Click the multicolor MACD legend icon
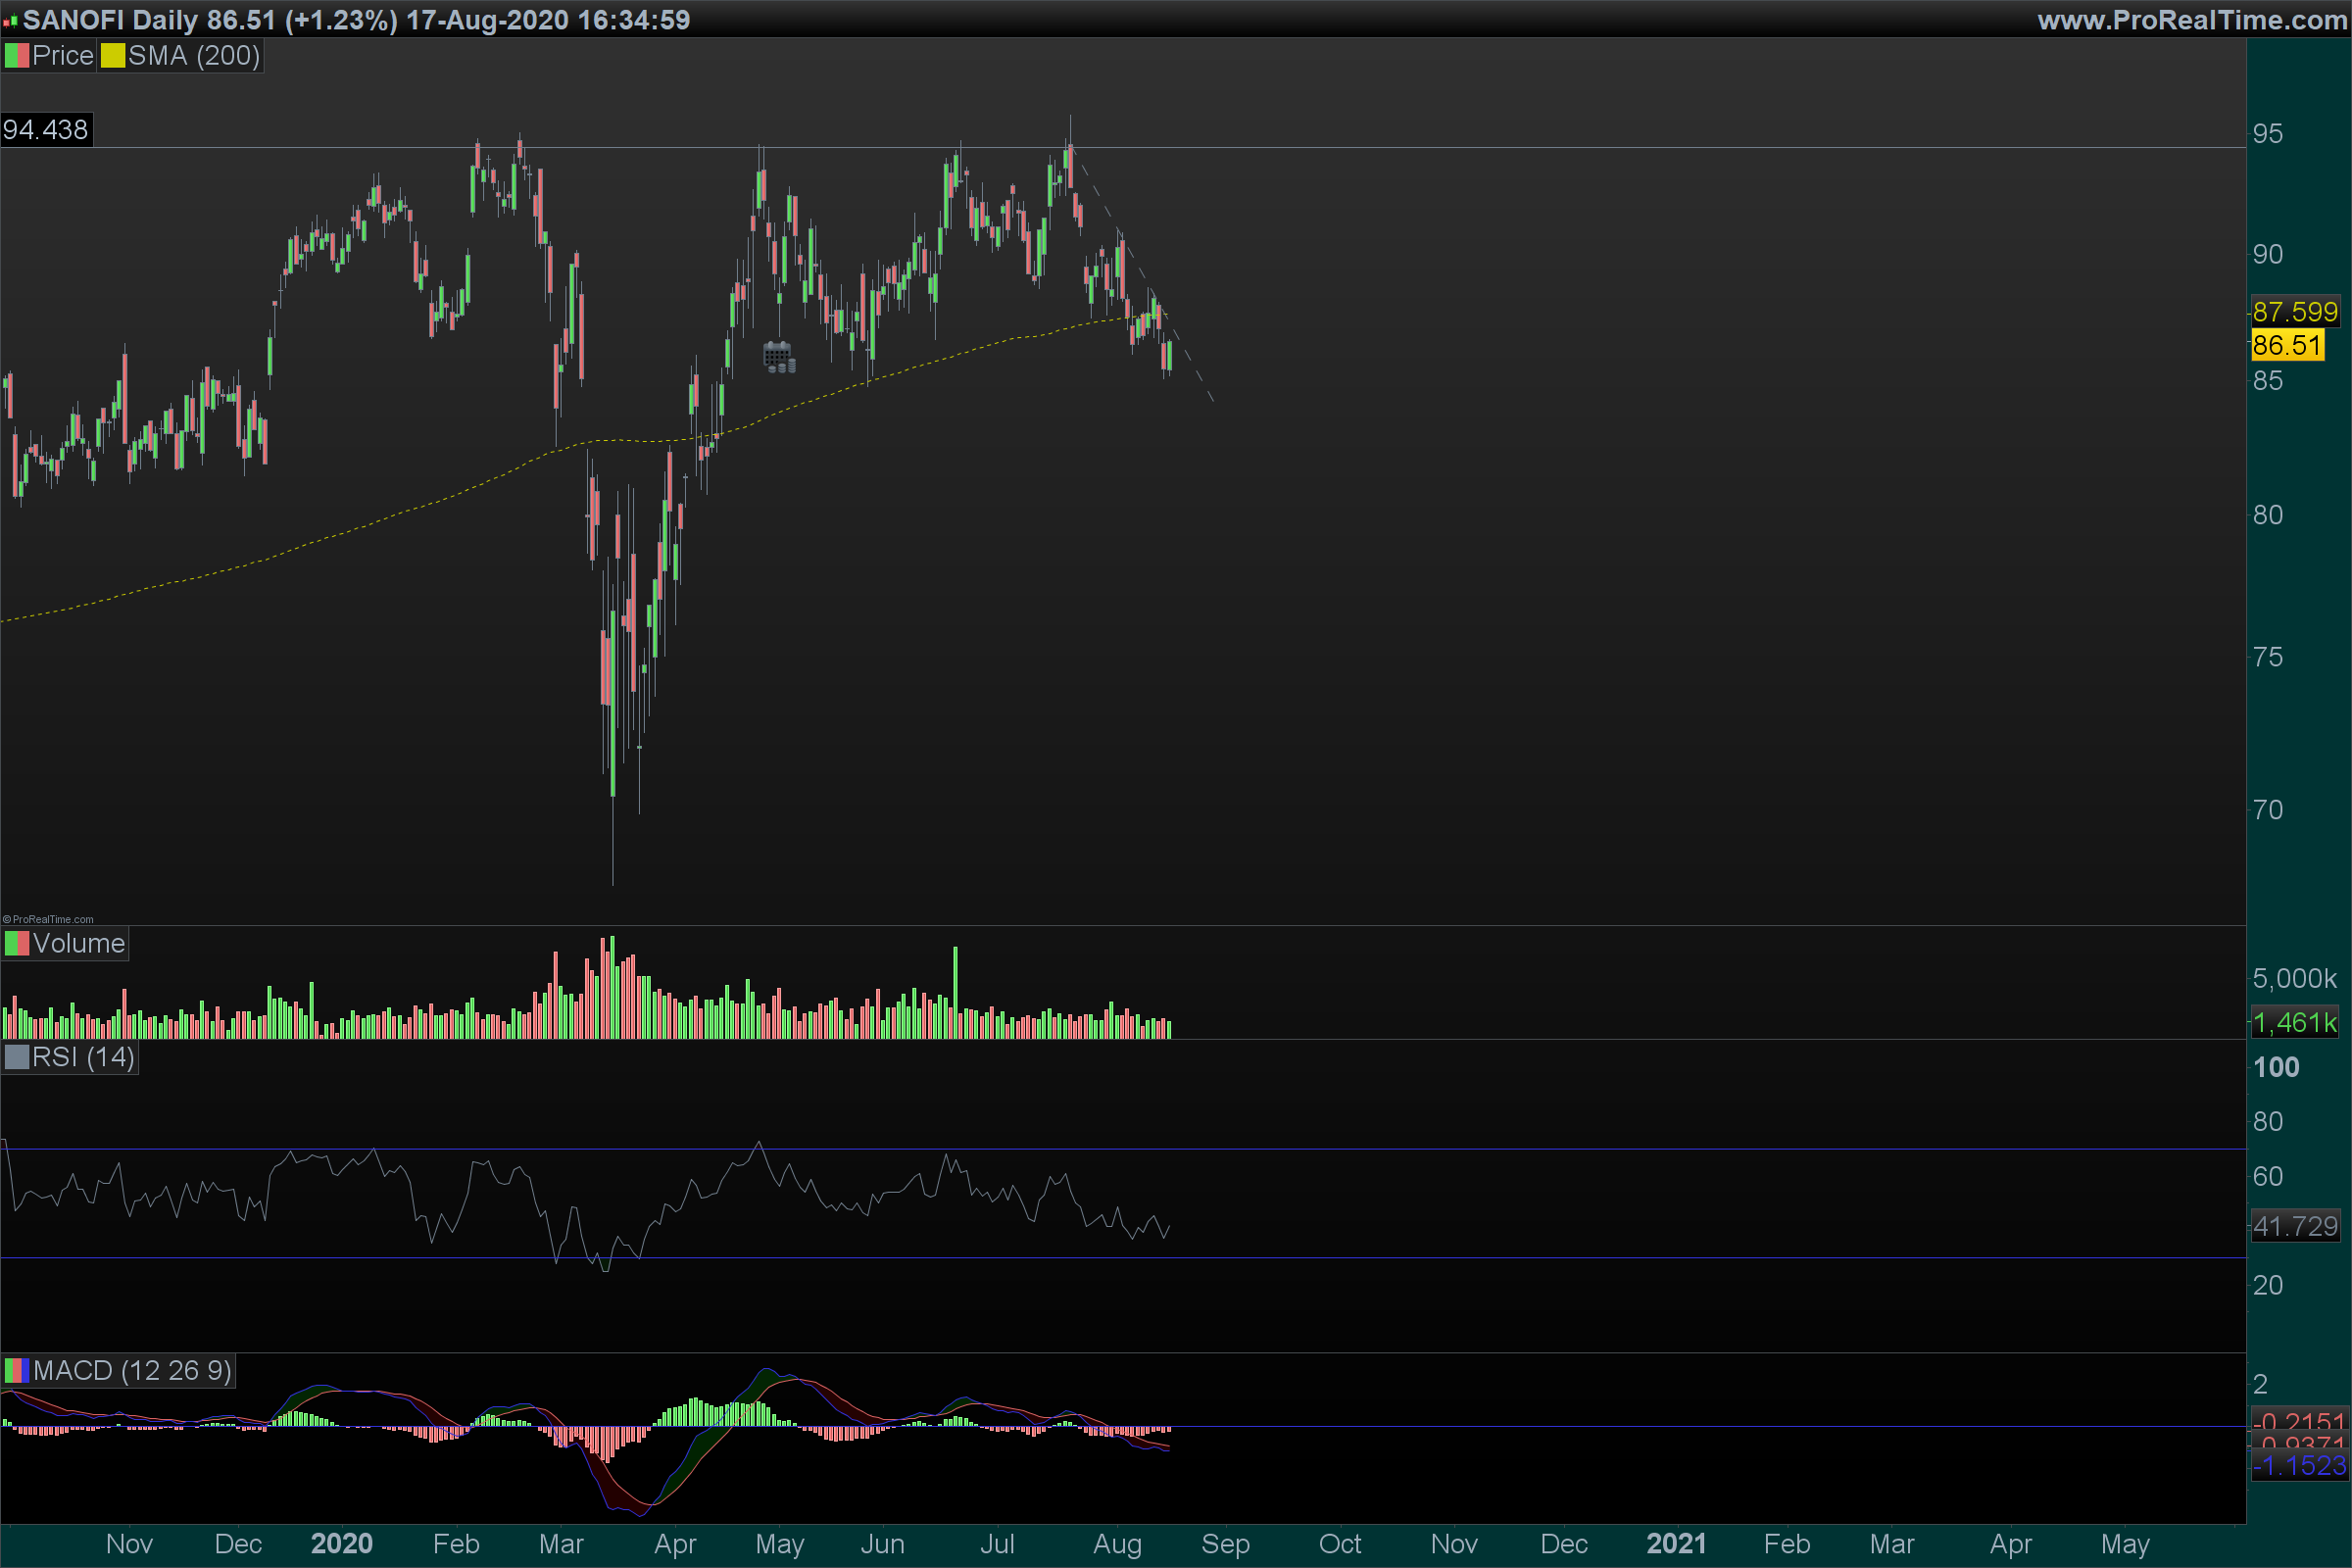This screenshot has width=2352, height=1568. click(x=16, y=1370)
